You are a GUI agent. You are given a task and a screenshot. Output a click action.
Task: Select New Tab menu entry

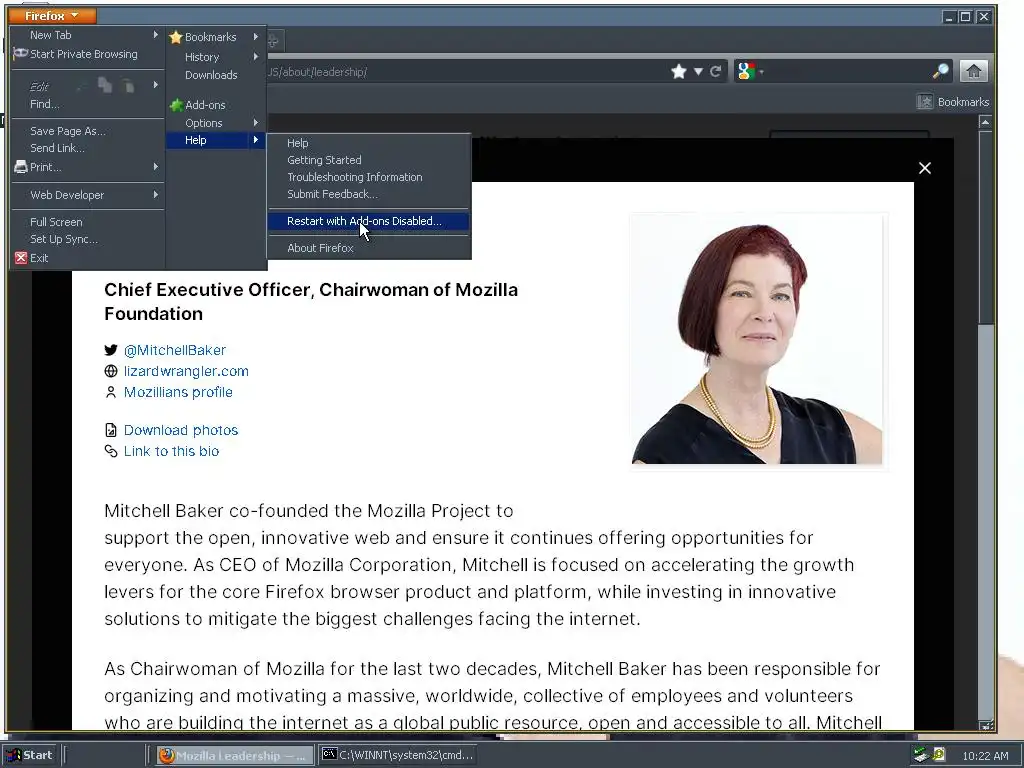pos(50,35)
